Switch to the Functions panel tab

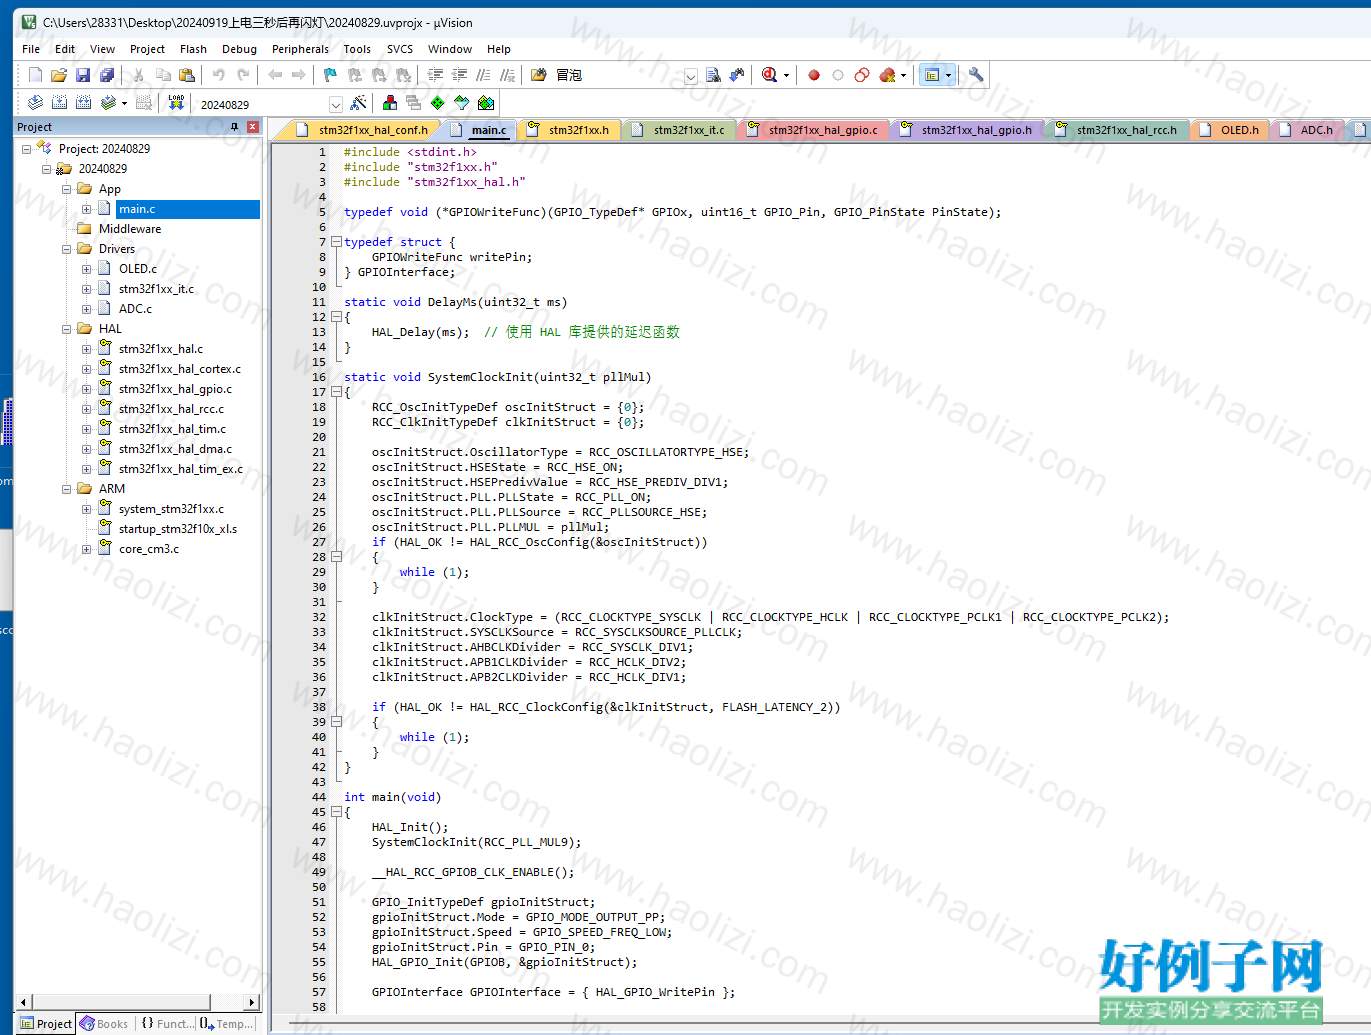tap(166, 1023)
